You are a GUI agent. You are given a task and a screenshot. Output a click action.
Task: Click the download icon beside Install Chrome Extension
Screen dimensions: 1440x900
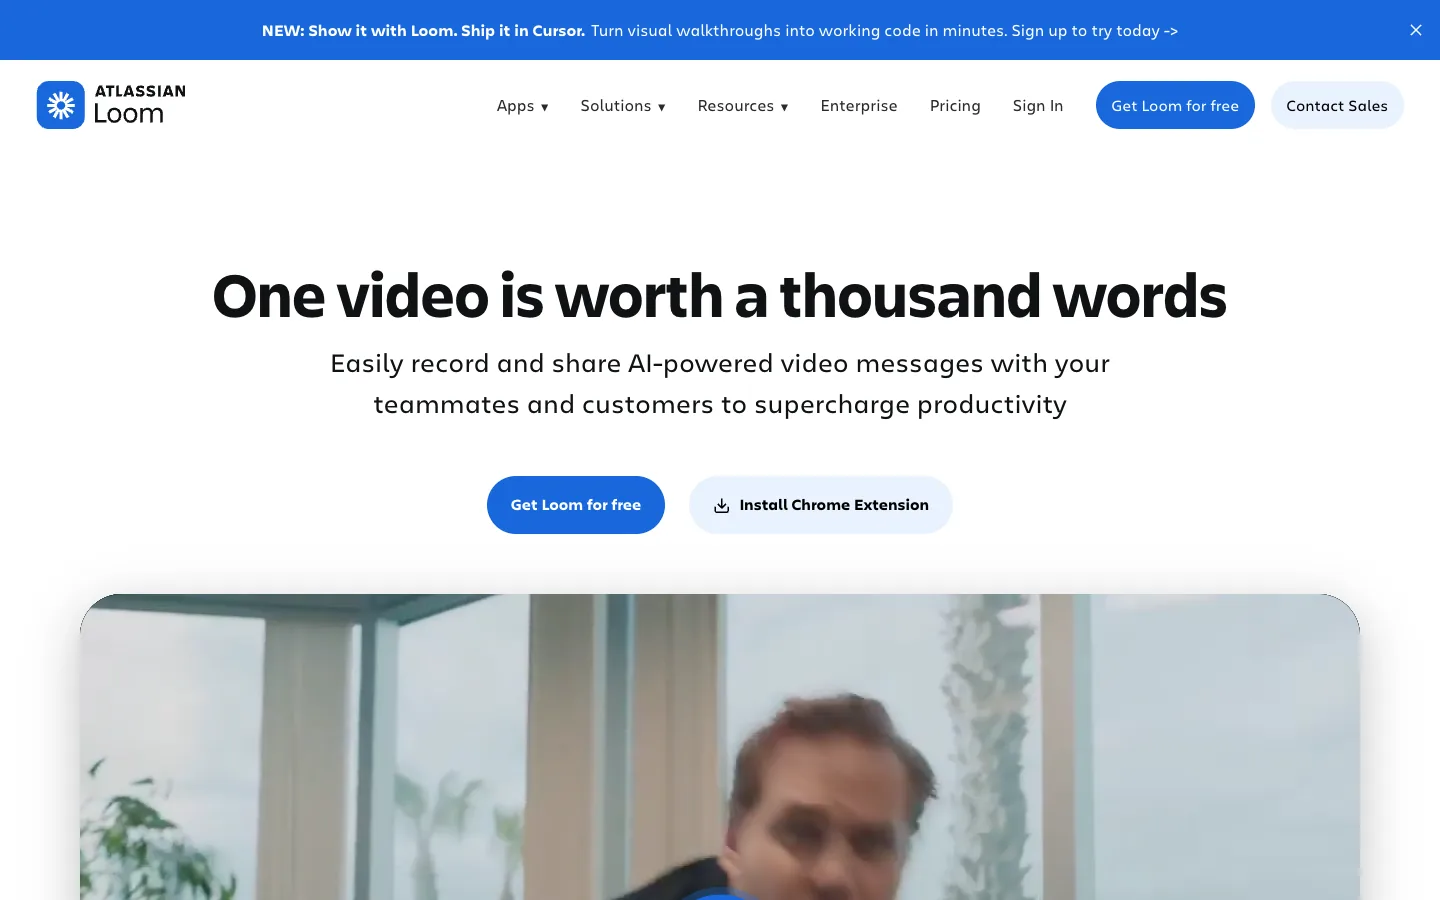tap(721, 506)
